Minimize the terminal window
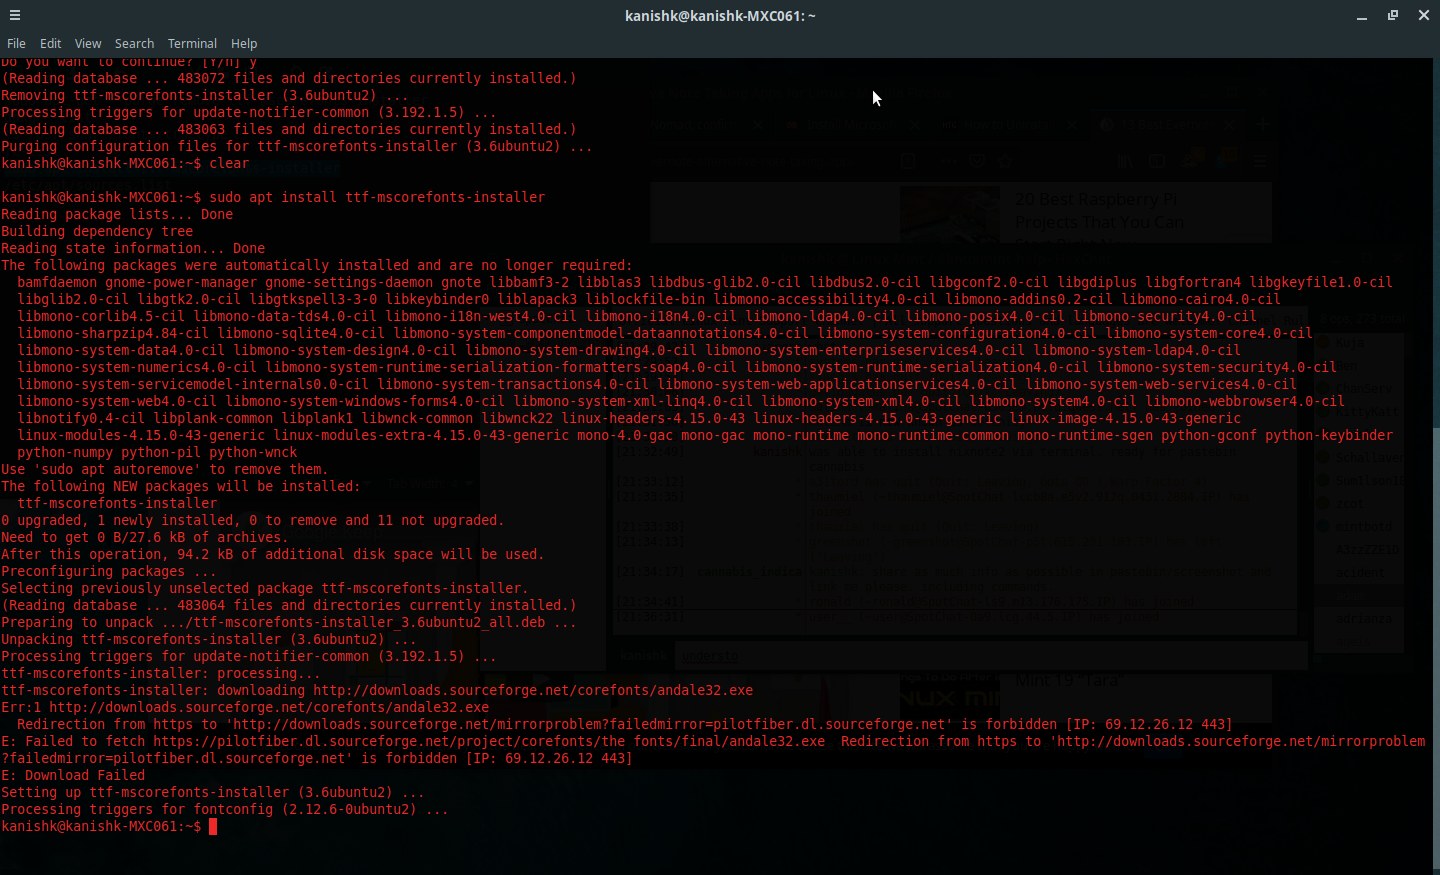This screenshot has height=875, width=1440. [x=1362, y=16]
